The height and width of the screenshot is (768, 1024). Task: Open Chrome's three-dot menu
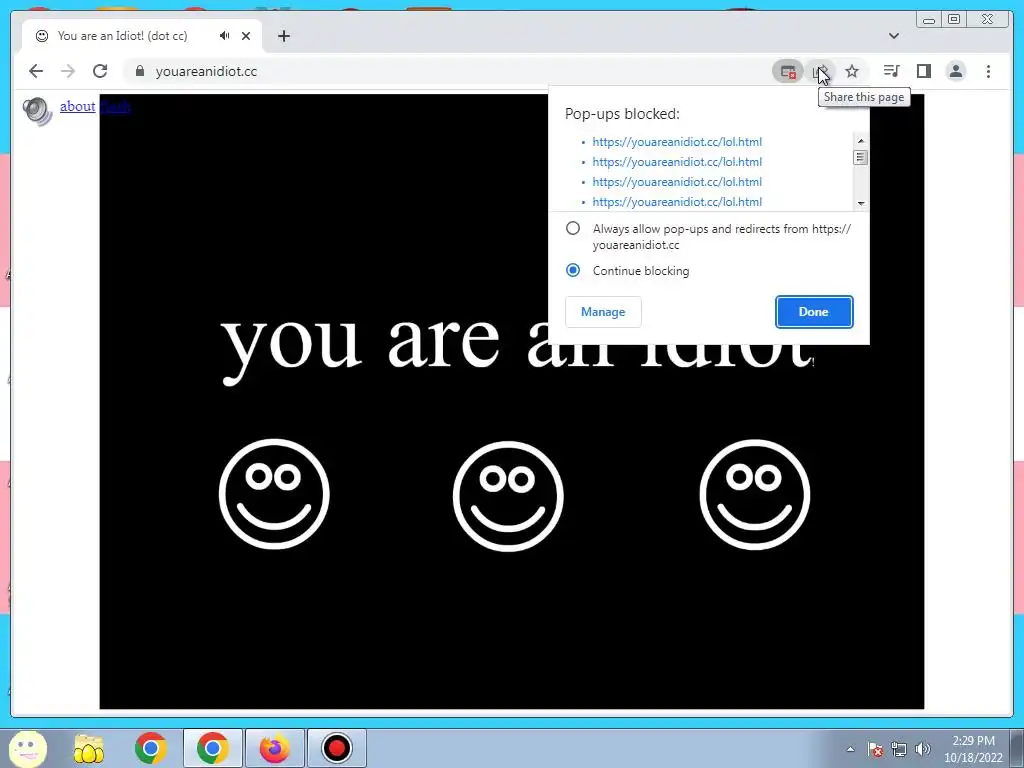(x=989, y=71)
